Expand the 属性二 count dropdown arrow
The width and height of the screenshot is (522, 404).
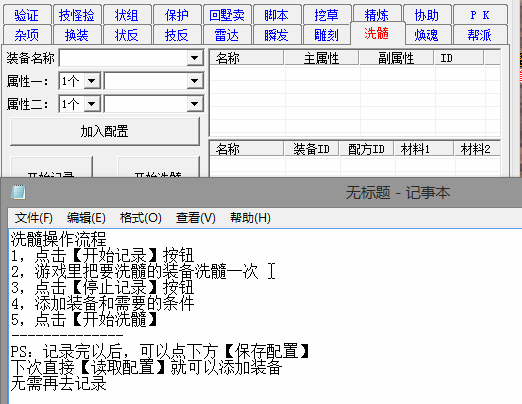coord(91,104)
